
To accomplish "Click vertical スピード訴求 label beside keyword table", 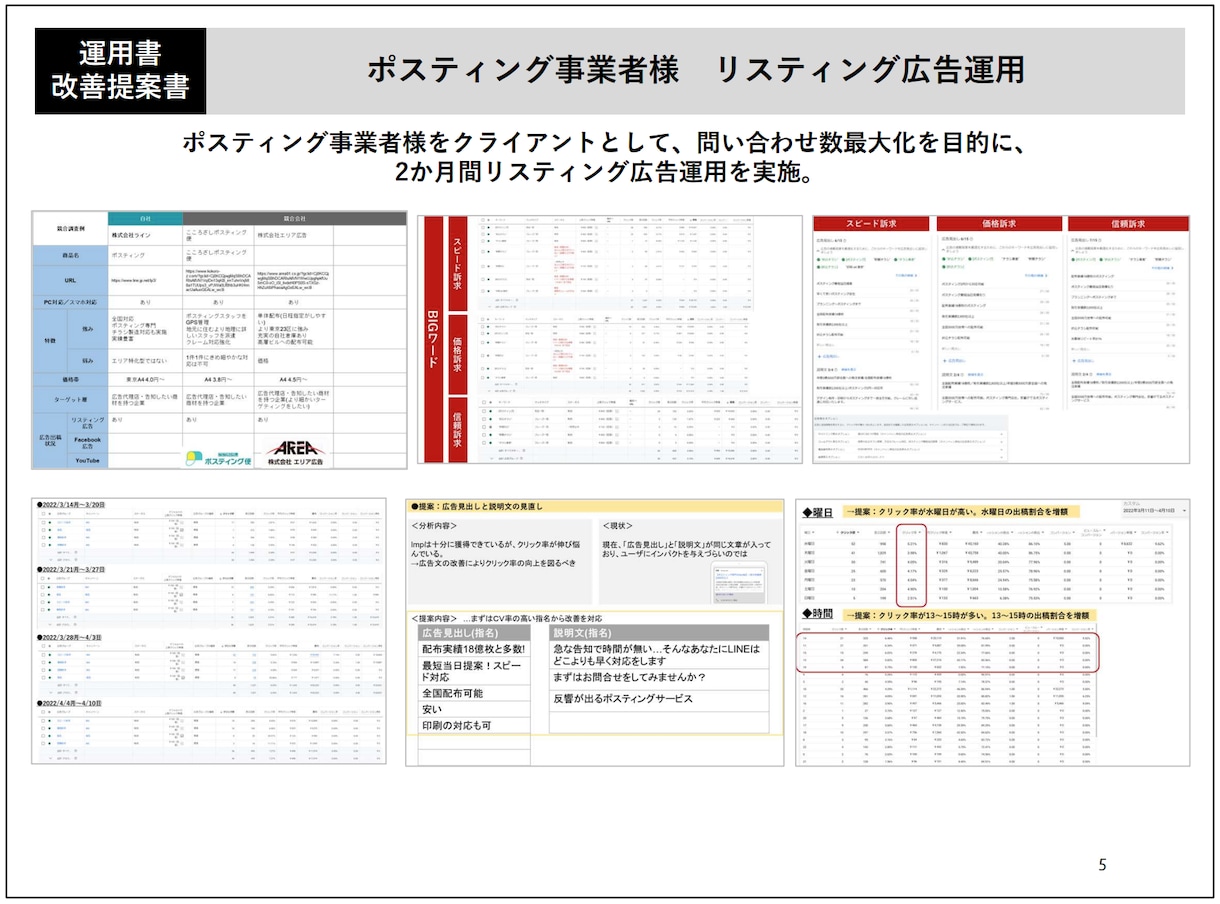I will click(x=458, y=262).
